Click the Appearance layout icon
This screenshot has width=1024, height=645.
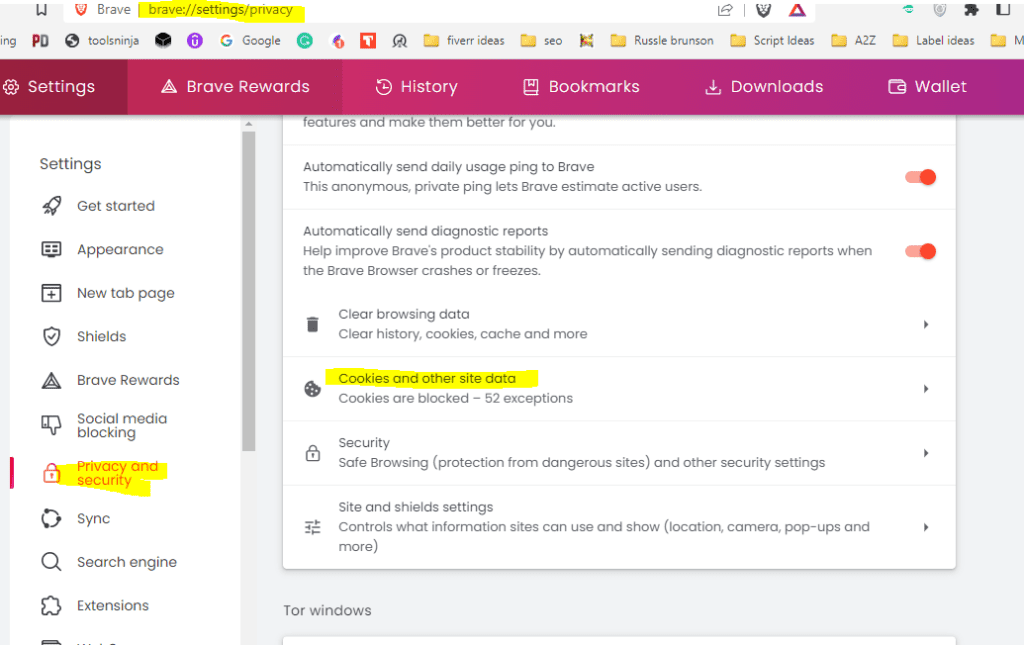pos(52,249)
